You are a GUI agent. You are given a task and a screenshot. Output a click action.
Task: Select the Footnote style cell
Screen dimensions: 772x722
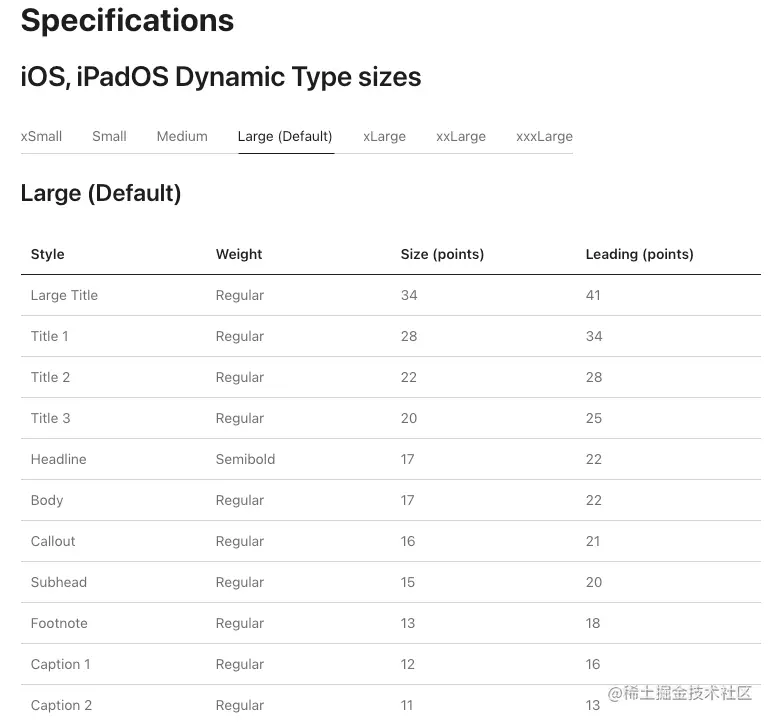(59, 623)
